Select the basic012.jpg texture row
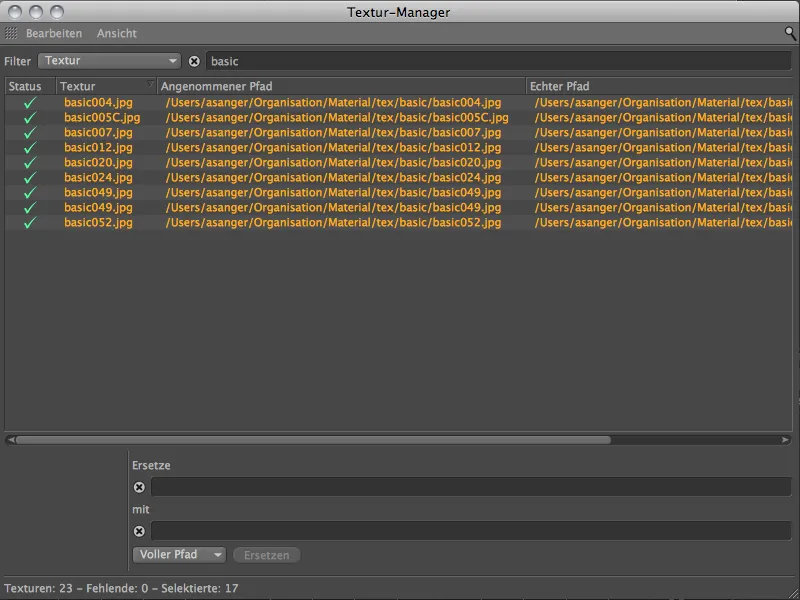This screenshot has height=600, width=800. tap(98, 148)
